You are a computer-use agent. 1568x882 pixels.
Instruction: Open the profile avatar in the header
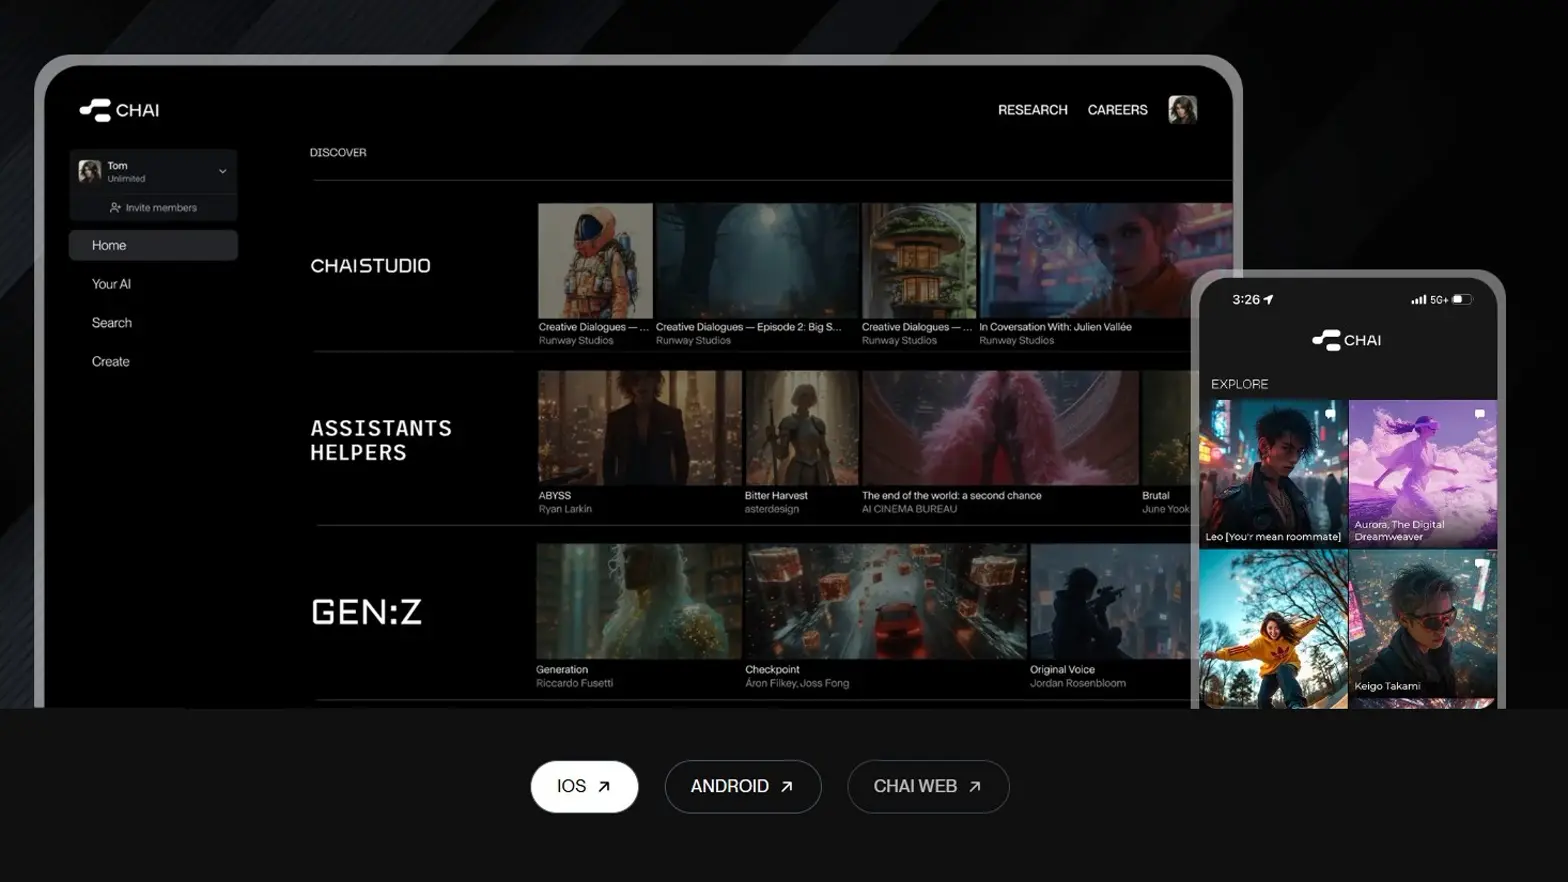1182,110
